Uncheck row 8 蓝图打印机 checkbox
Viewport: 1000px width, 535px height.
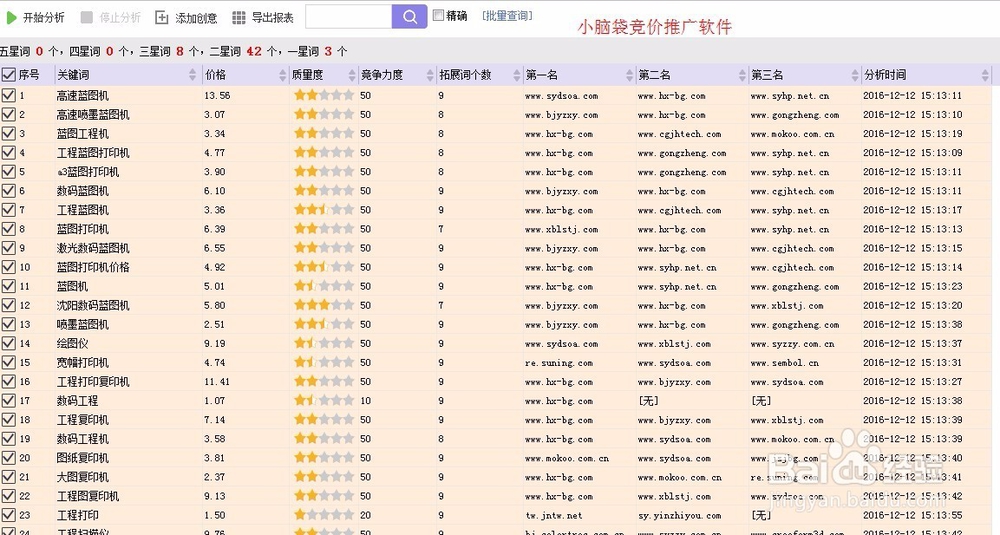(8, 228)
